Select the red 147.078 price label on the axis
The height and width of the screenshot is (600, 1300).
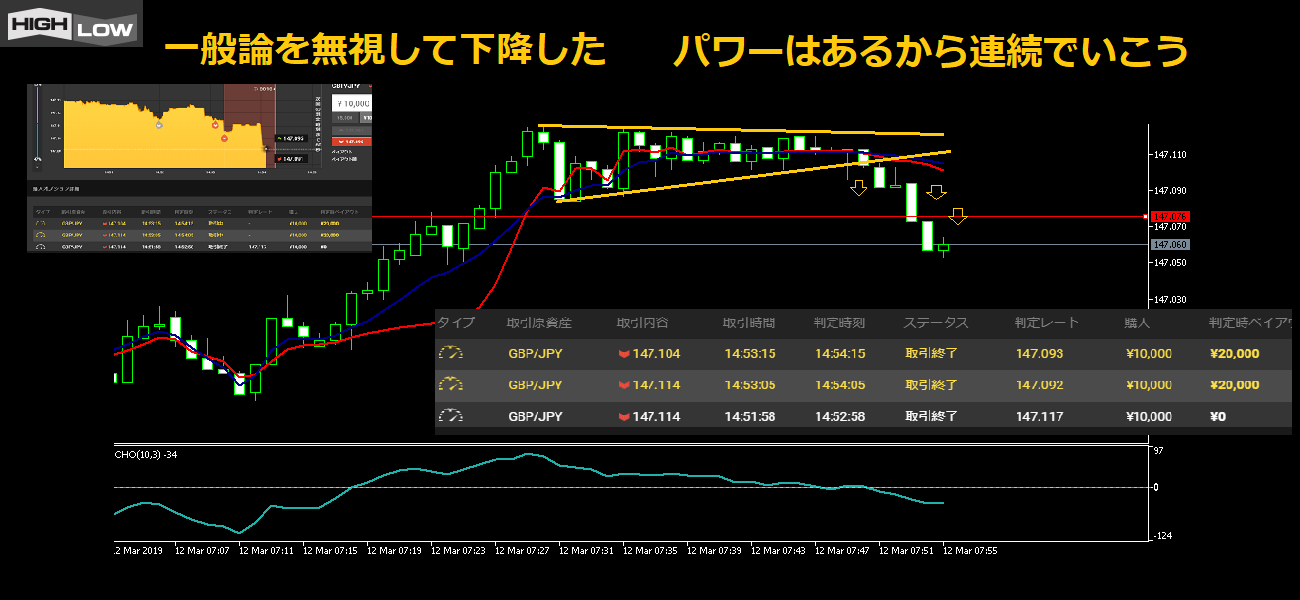point(1168,216)
